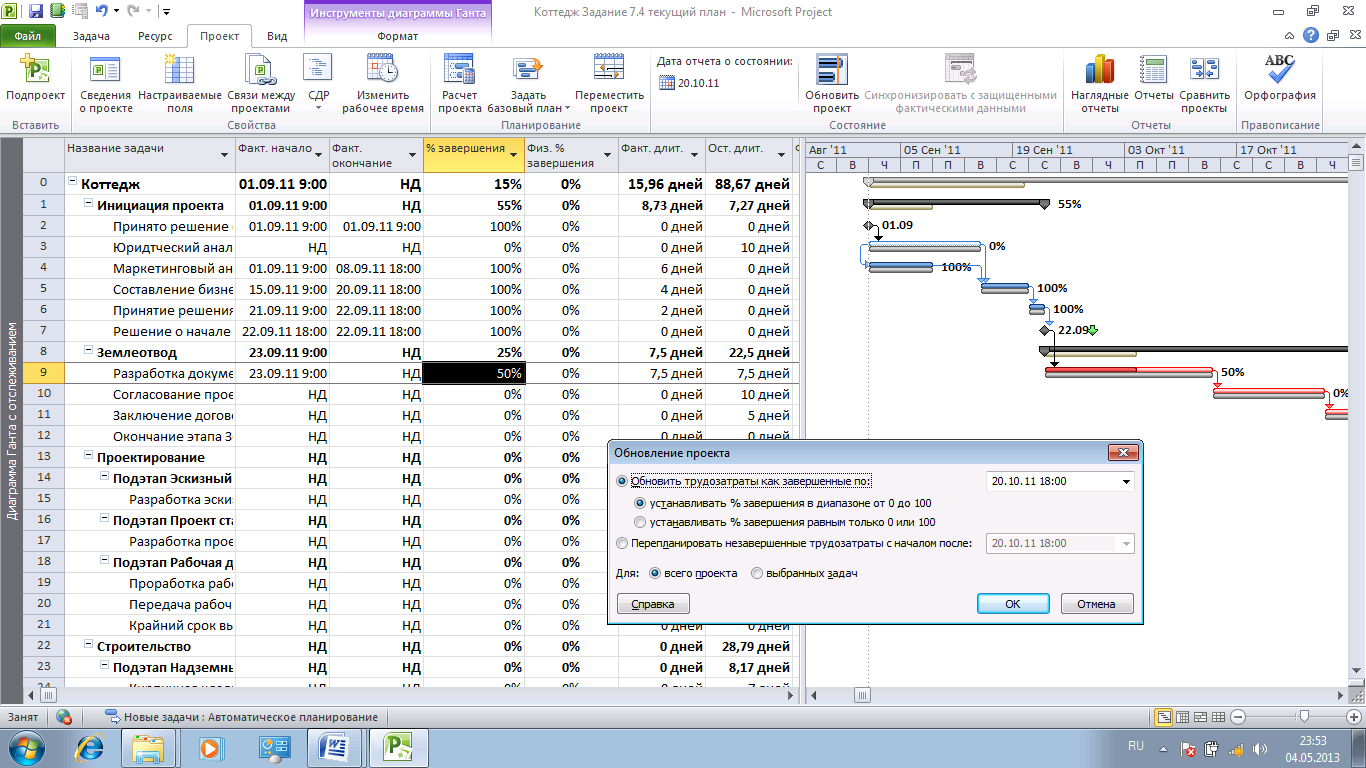The image size is (1366, 768).
Task: Select Согласование task in row 10
Action: click(x=150, y=394)
